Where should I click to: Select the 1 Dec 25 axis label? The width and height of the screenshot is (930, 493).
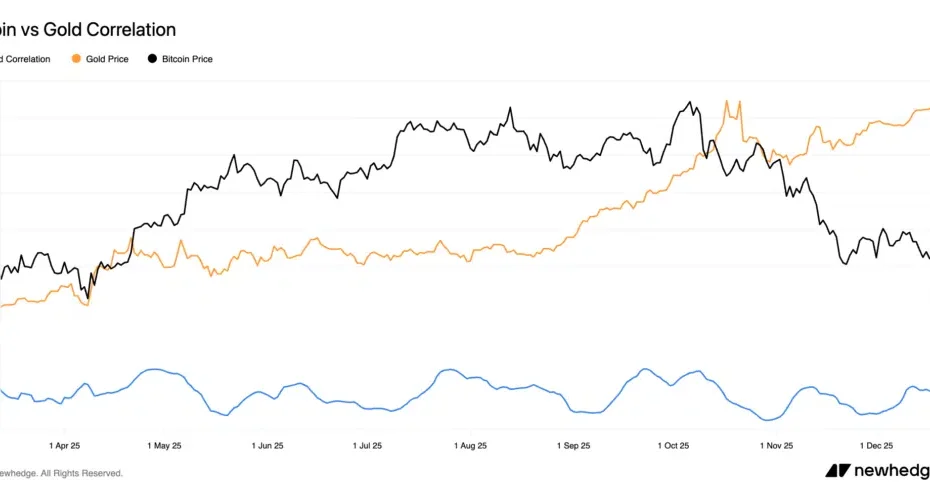pyautogui.click(x=876, y=445)
